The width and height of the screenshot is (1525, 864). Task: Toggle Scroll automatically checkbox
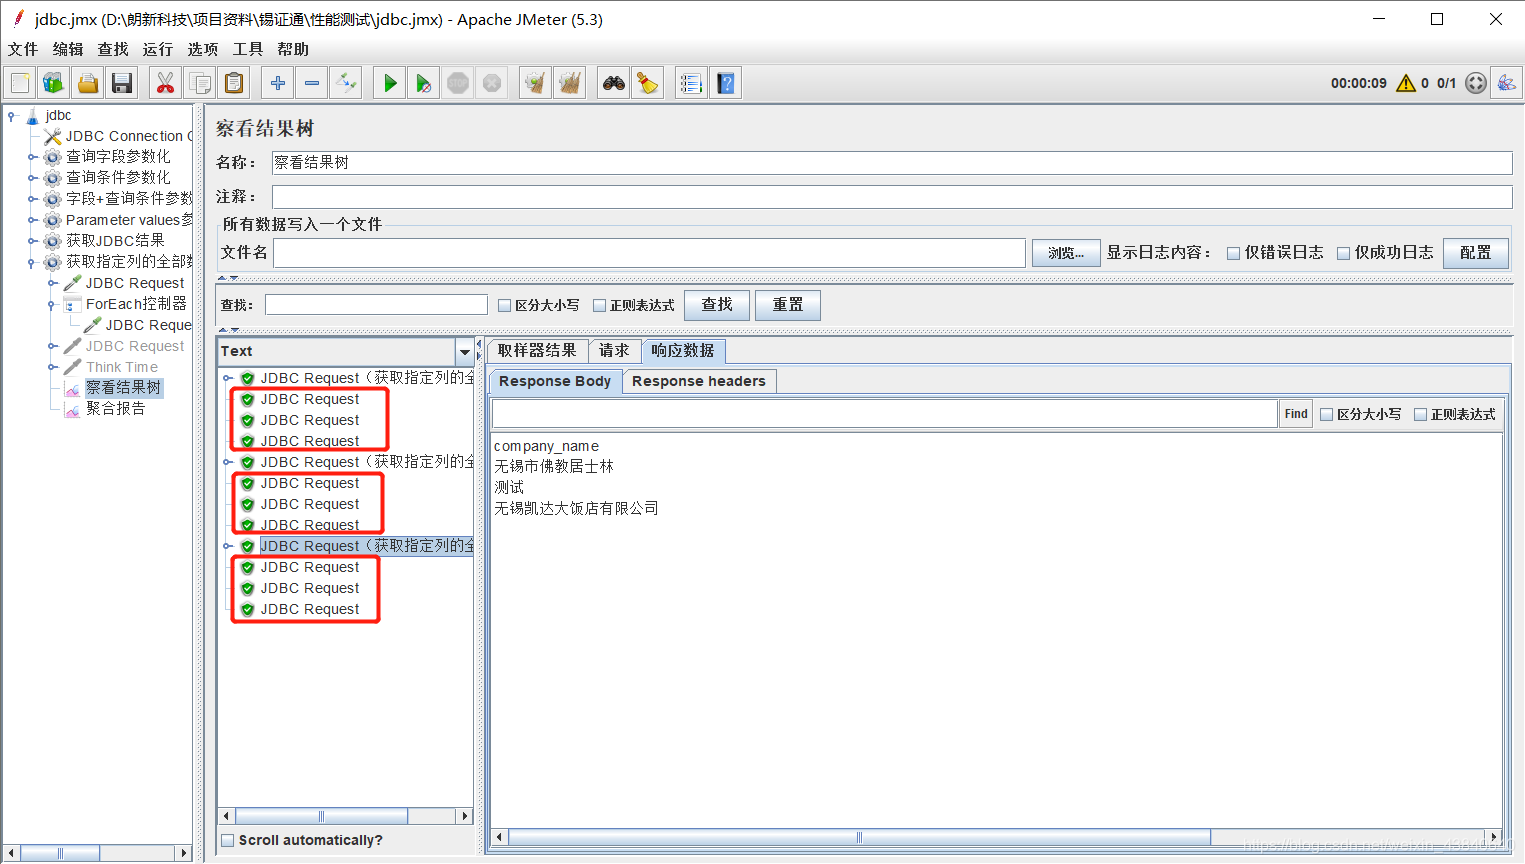coord(228,840)
